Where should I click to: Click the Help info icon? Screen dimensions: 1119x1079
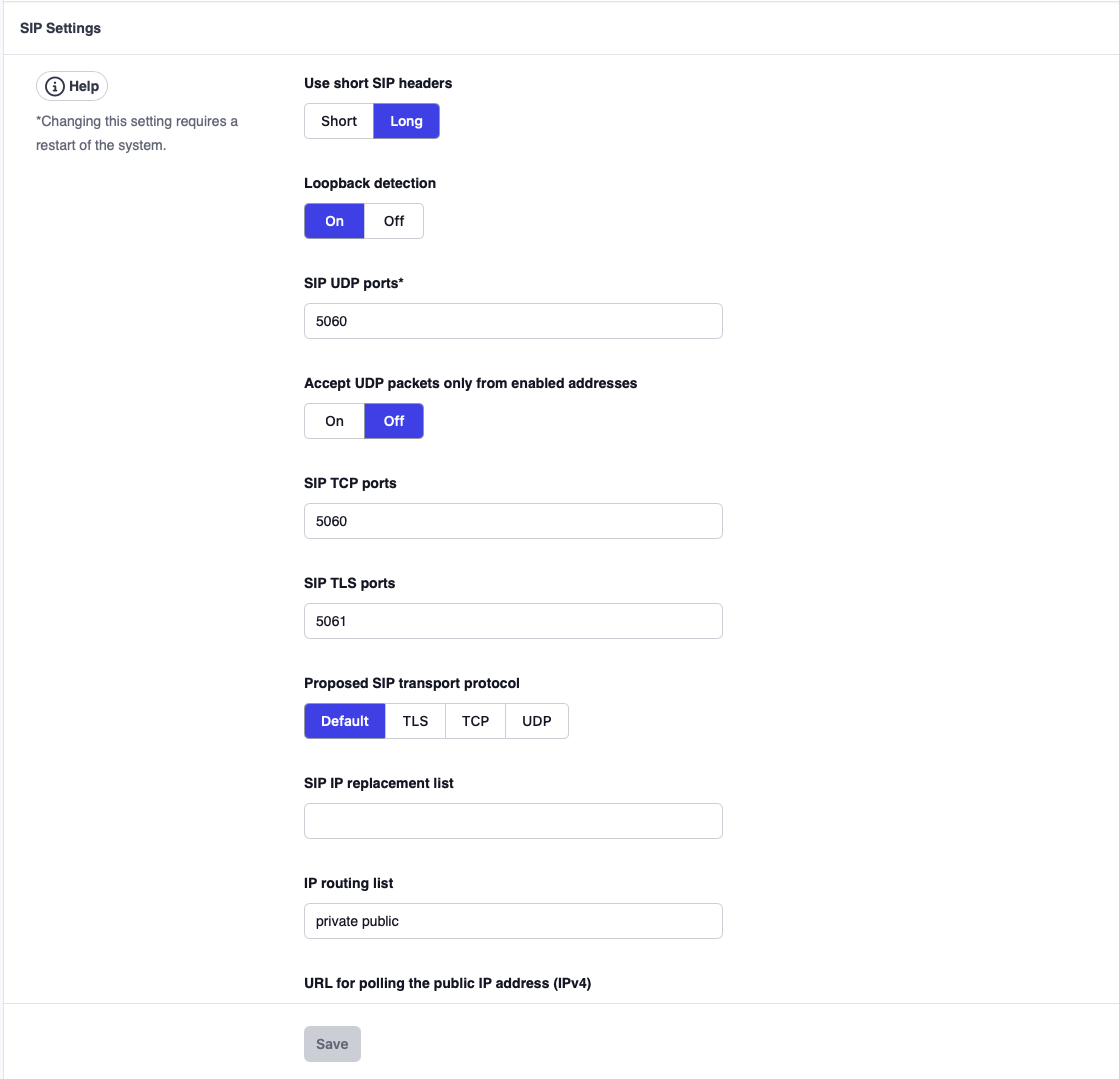click(56, 87)
